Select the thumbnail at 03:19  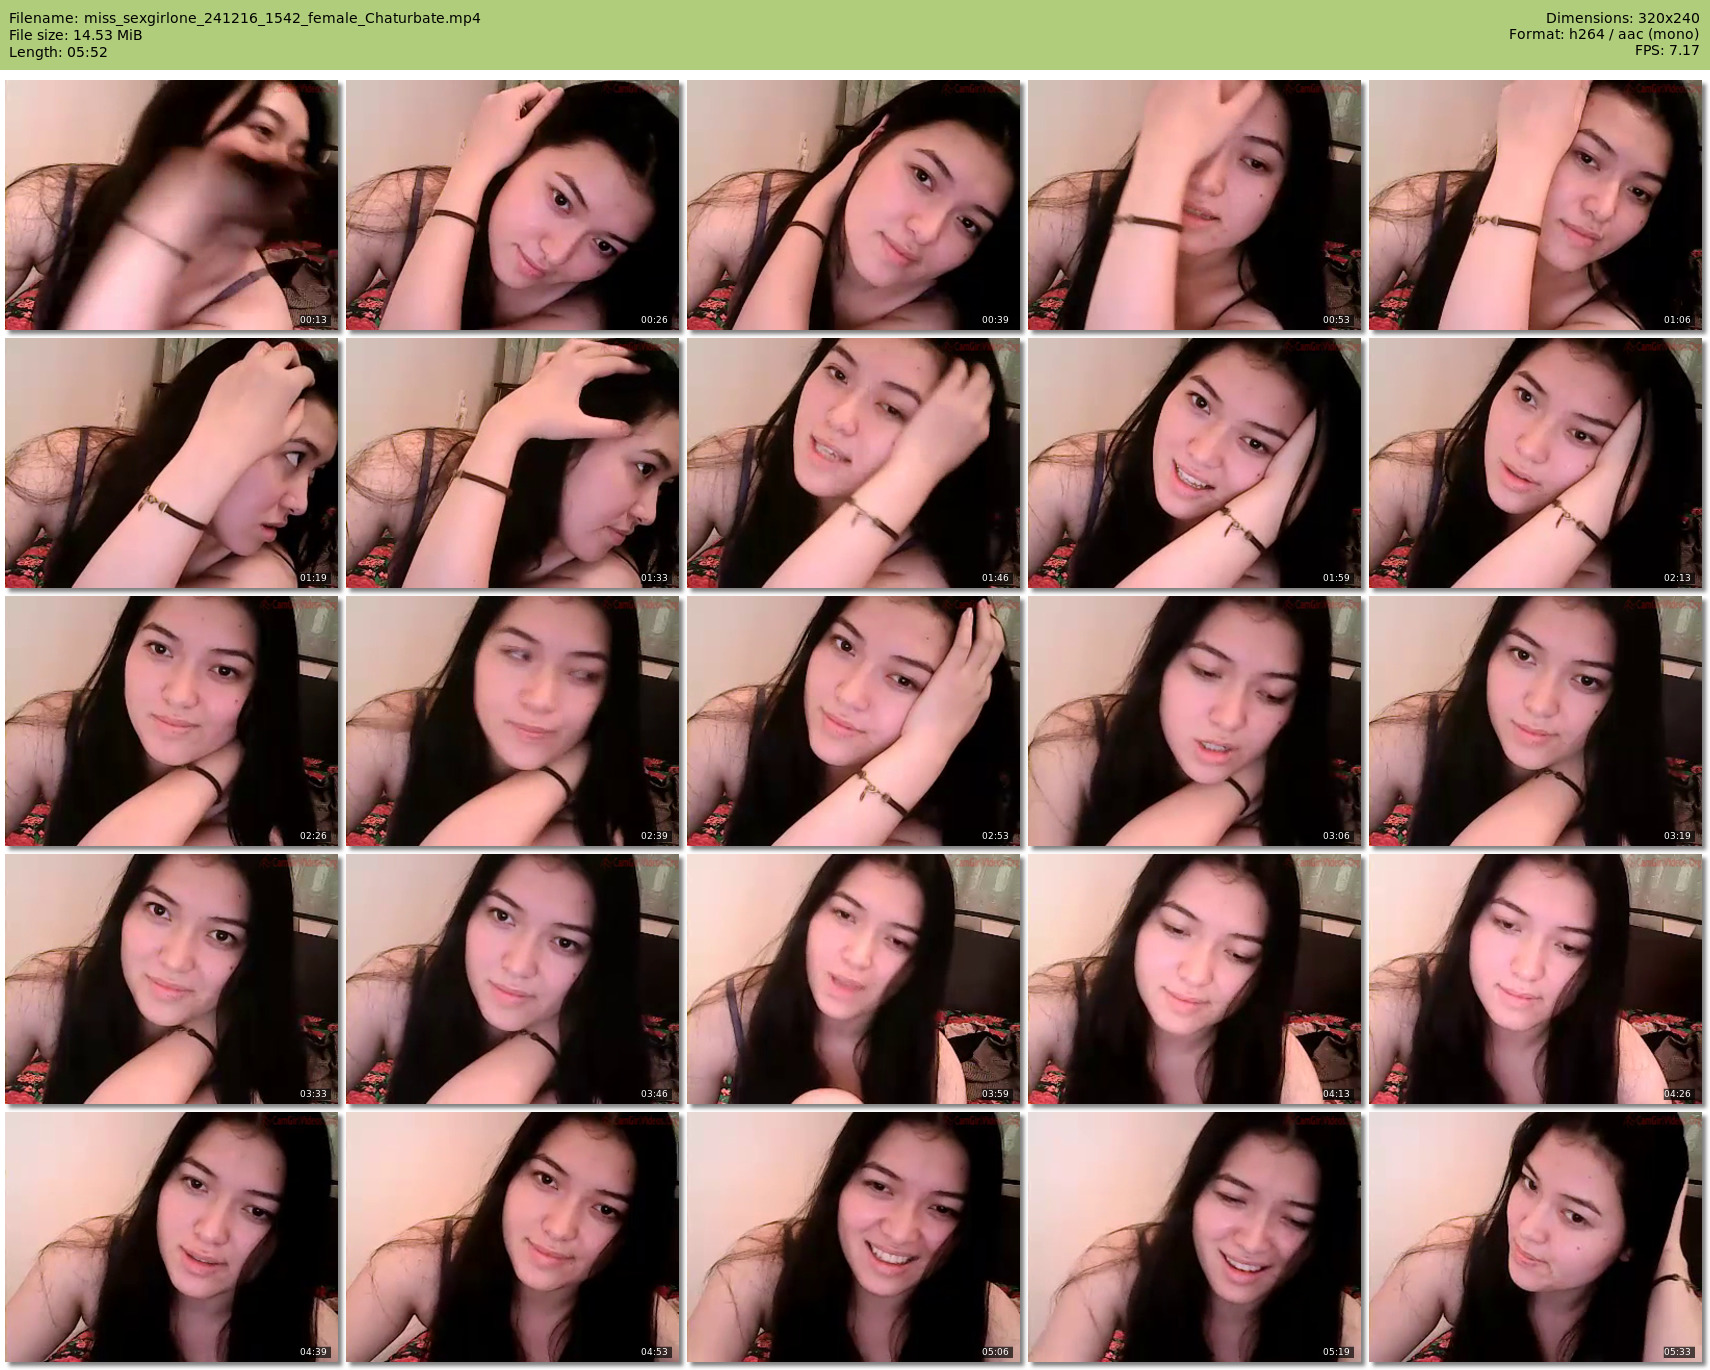coord(1536,721)
